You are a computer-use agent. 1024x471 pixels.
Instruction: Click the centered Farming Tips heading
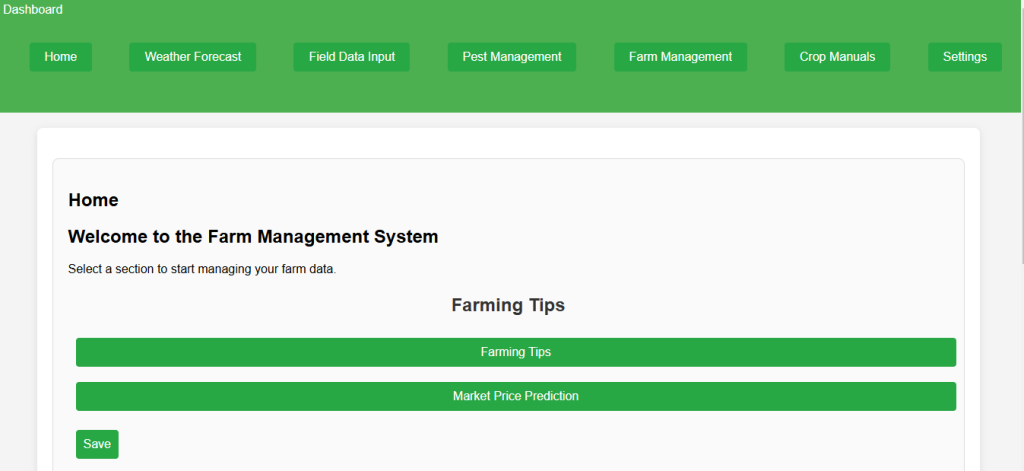point(508,305)
